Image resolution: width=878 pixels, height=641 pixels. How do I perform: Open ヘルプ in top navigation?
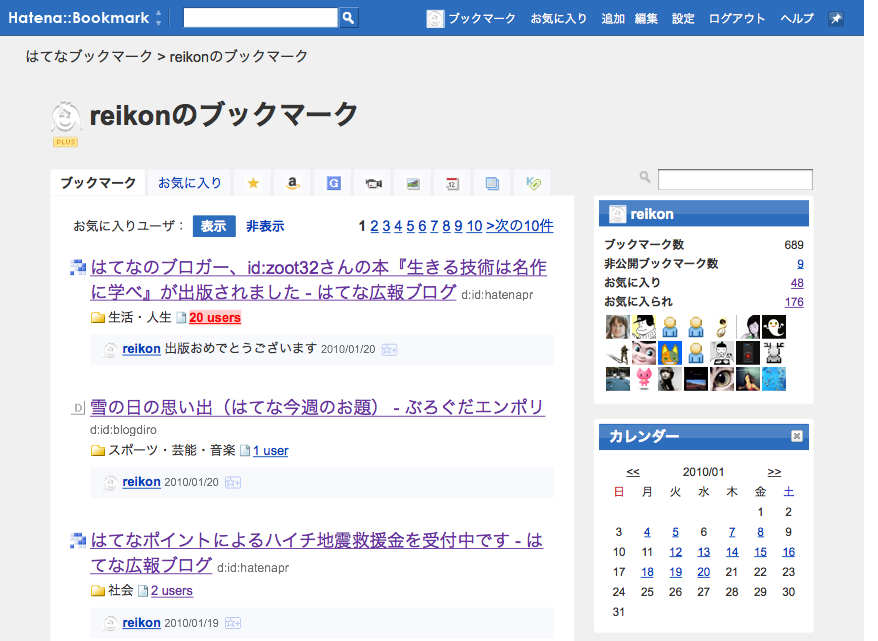[797, 18]
